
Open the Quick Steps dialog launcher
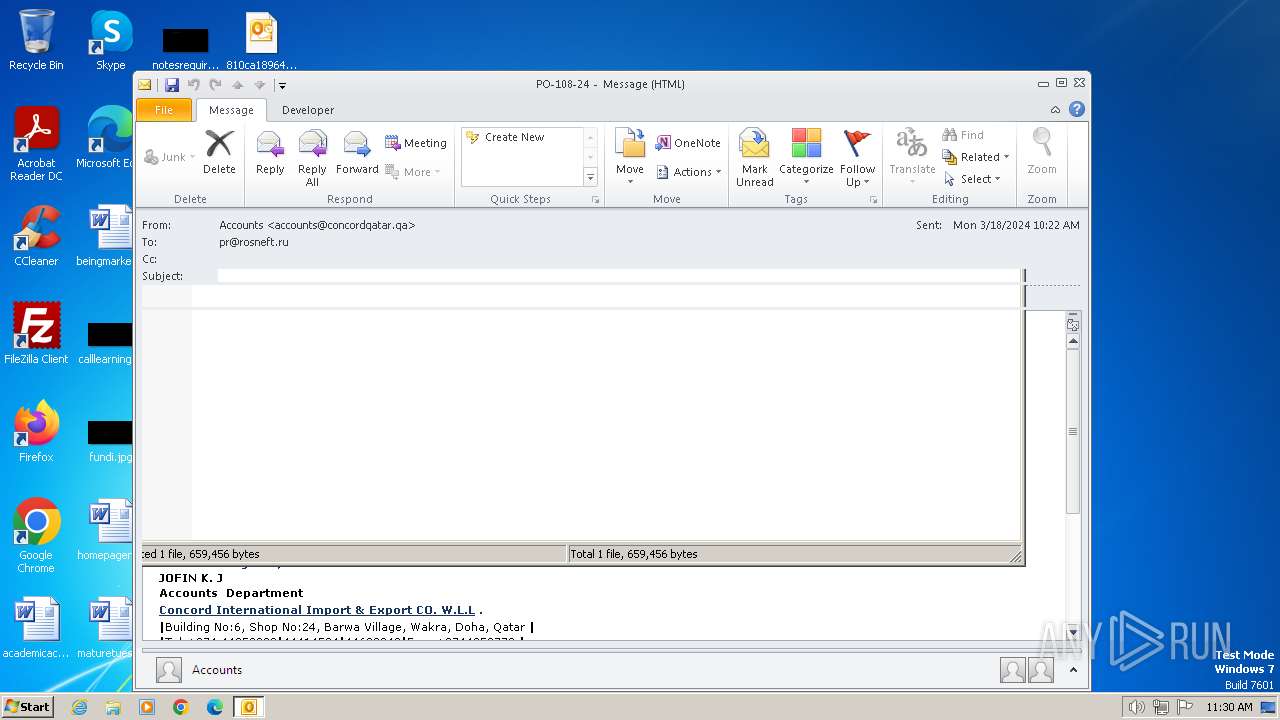click(595, 200)
